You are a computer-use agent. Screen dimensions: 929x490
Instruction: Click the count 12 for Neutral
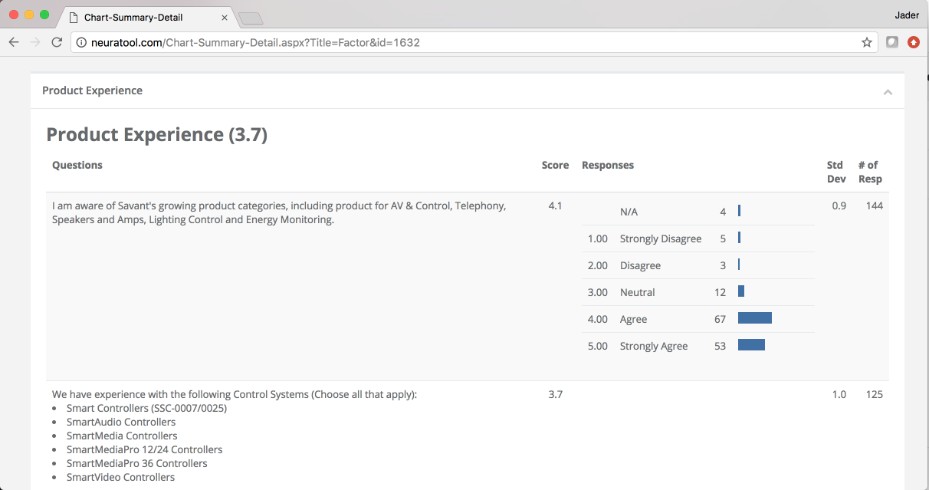[720, 292]
